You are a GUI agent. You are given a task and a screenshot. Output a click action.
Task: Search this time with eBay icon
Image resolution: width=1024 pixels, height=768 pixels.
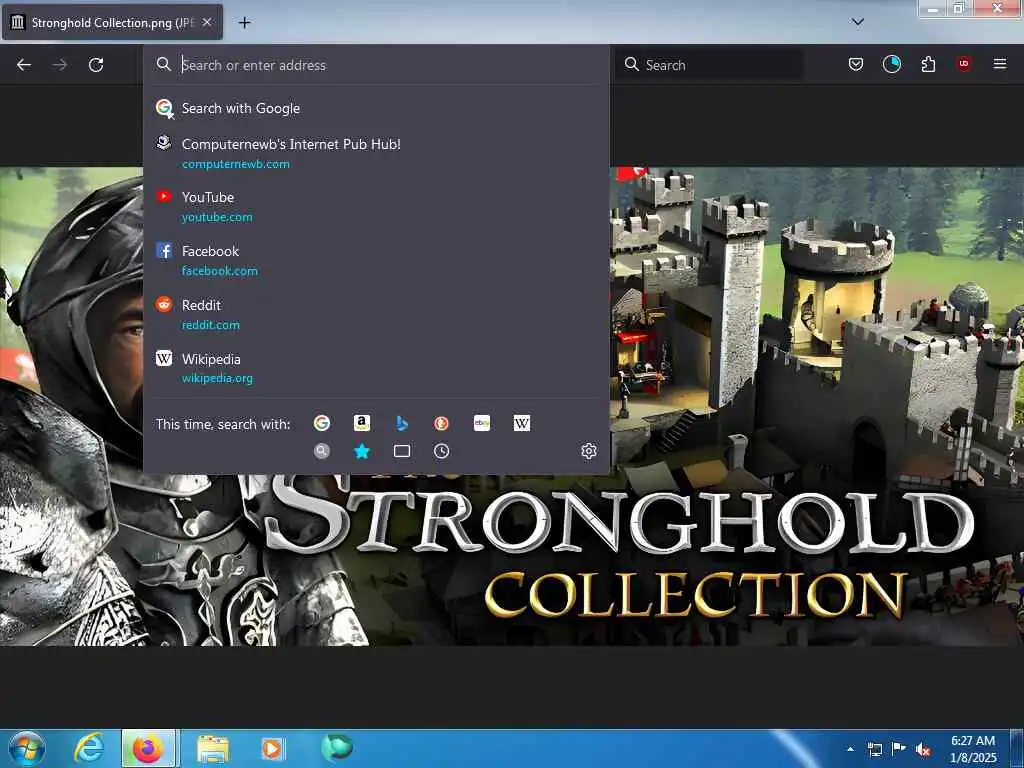pos(482,423)
